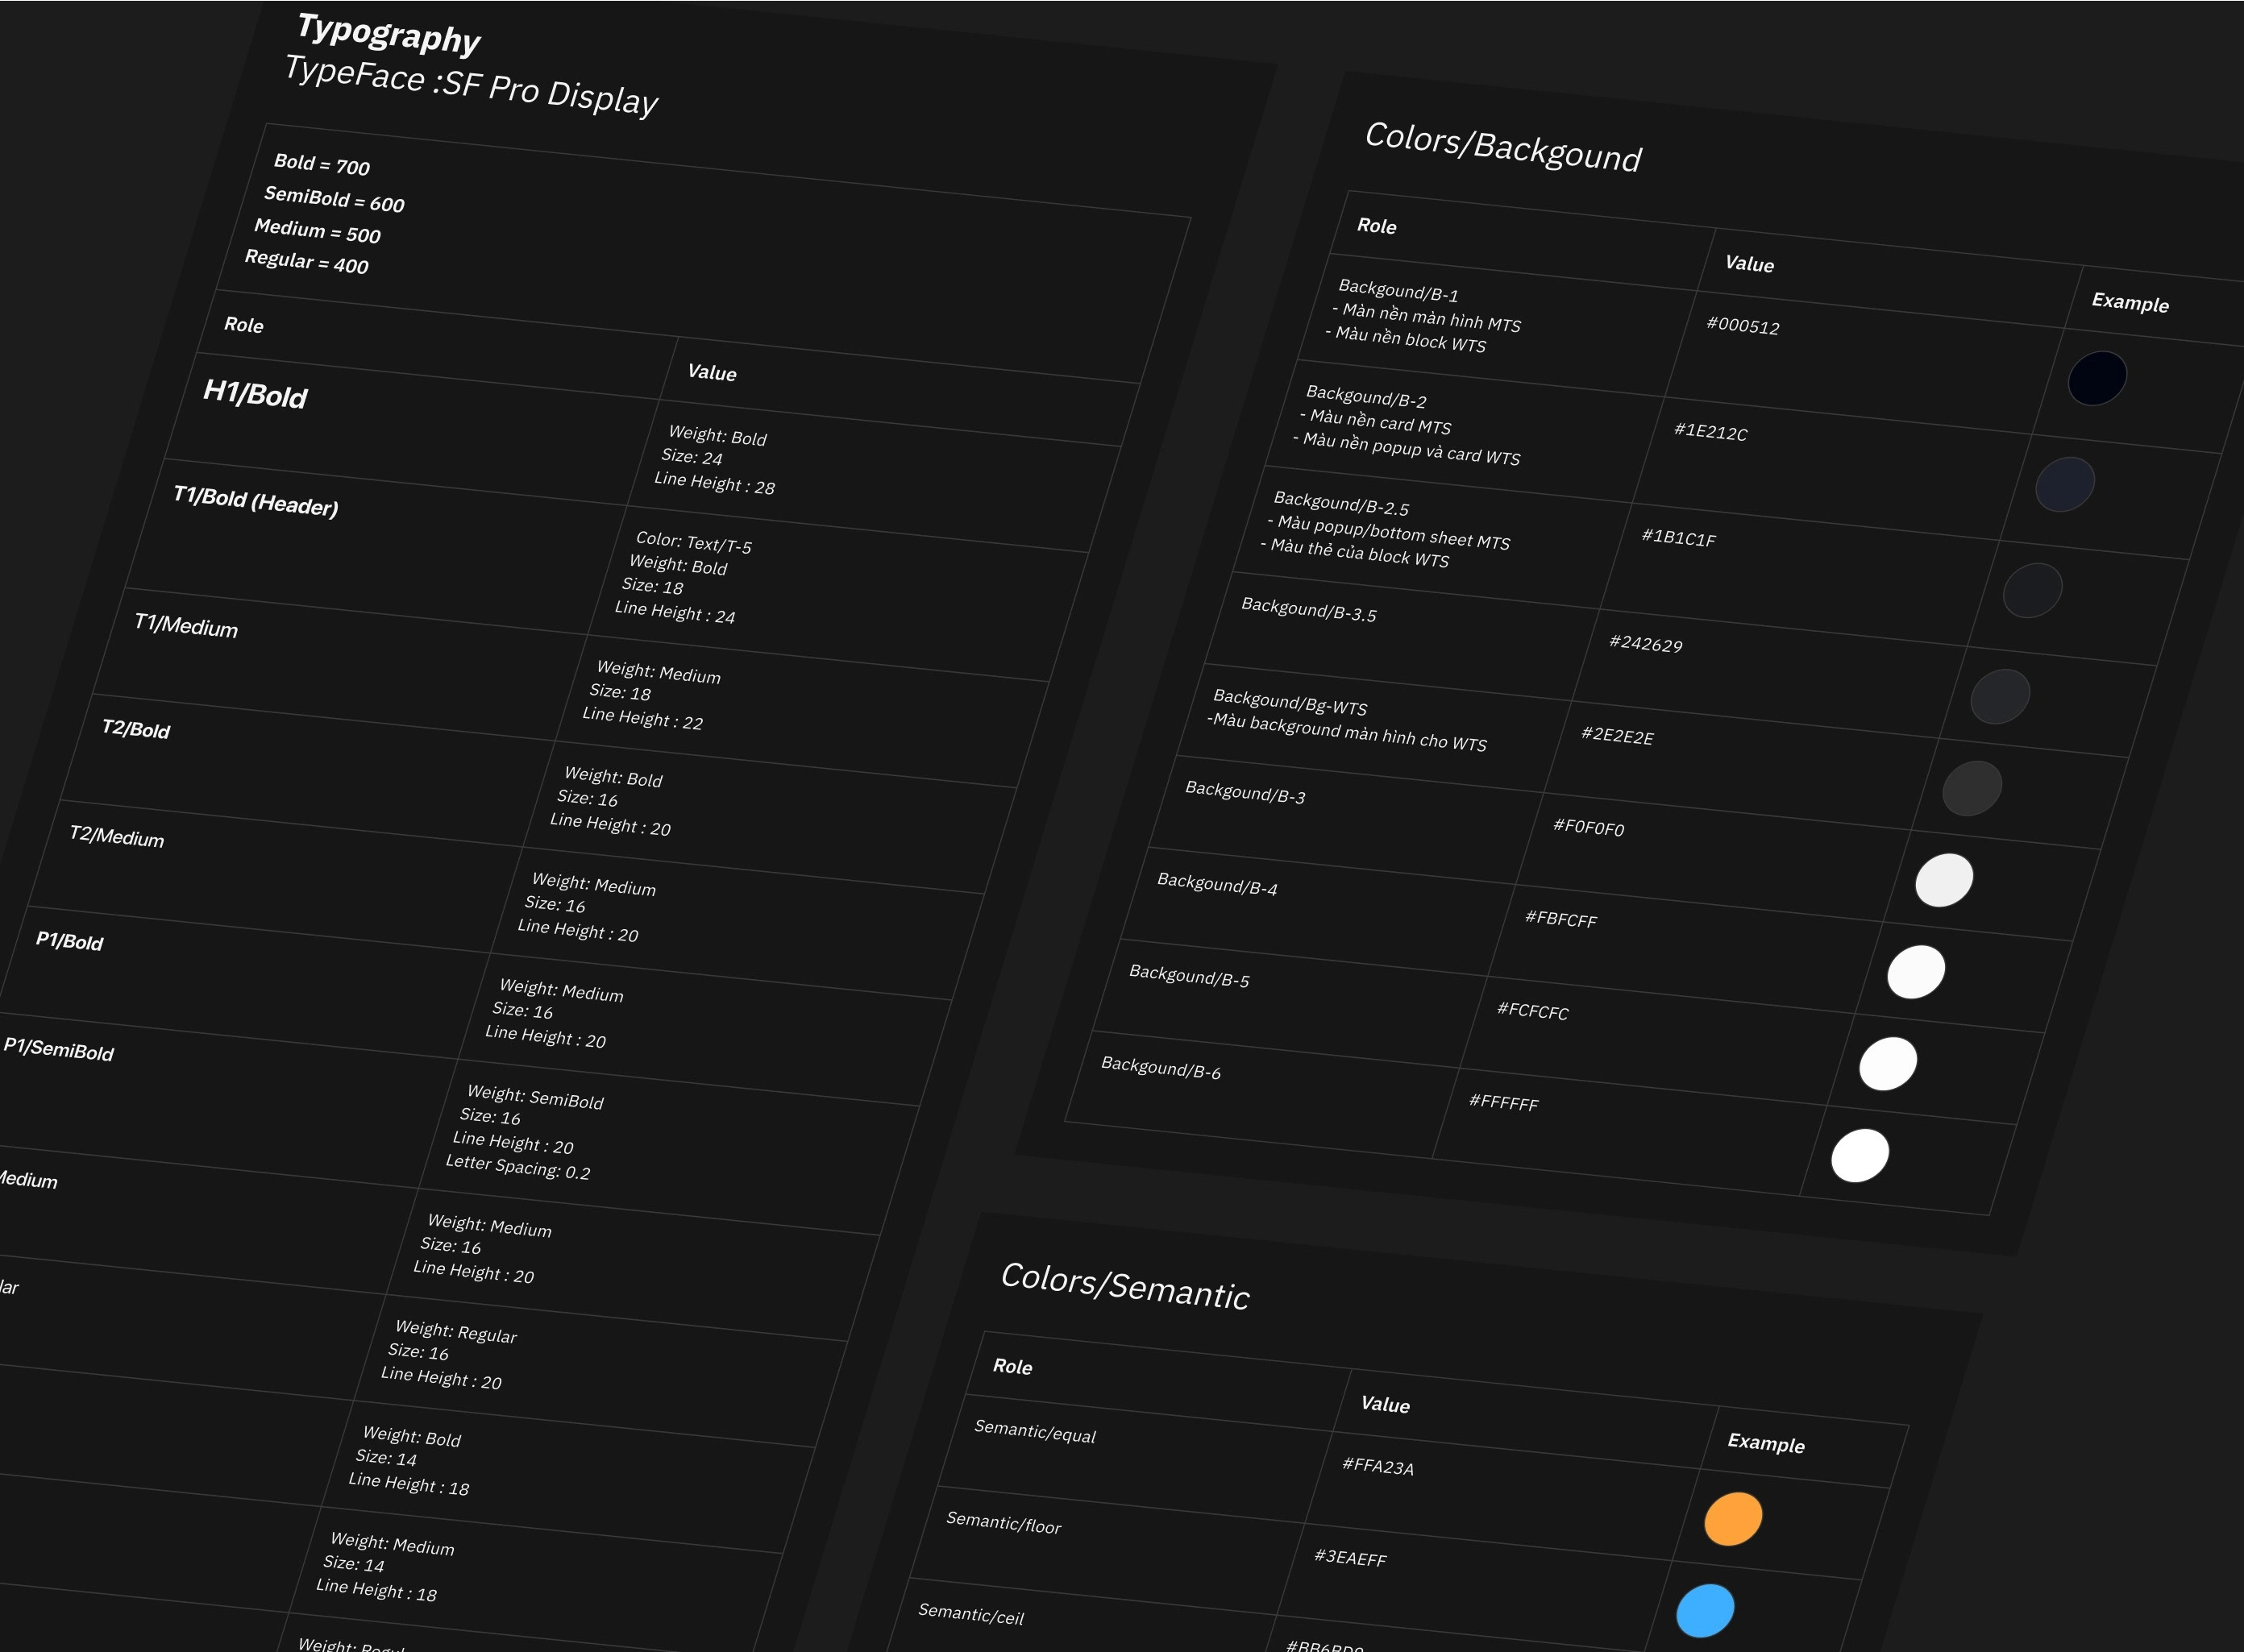This screenshot has width=2244, height=1652.
Task: Select the #F0F0F0 Background/B-3 swatch
Action: pos(1943,880)
